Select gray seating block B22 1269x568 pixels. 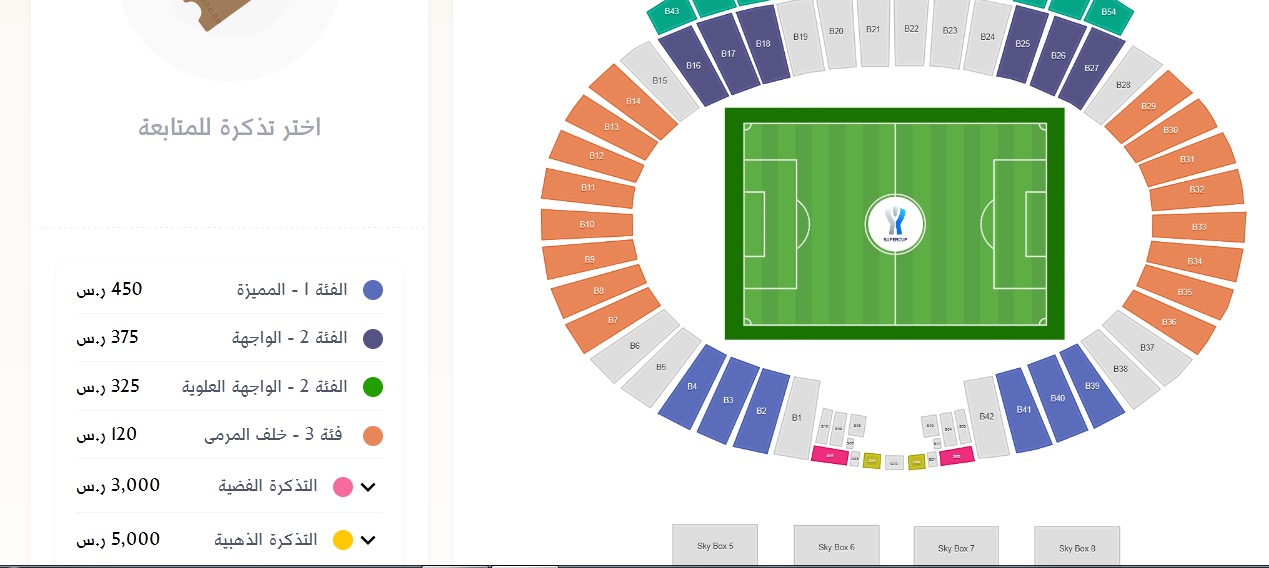pos(911,31)
